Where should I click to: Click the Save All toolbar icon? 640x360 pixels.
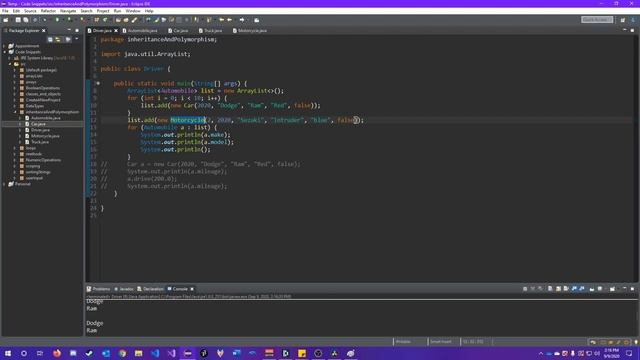pos(26,20)
